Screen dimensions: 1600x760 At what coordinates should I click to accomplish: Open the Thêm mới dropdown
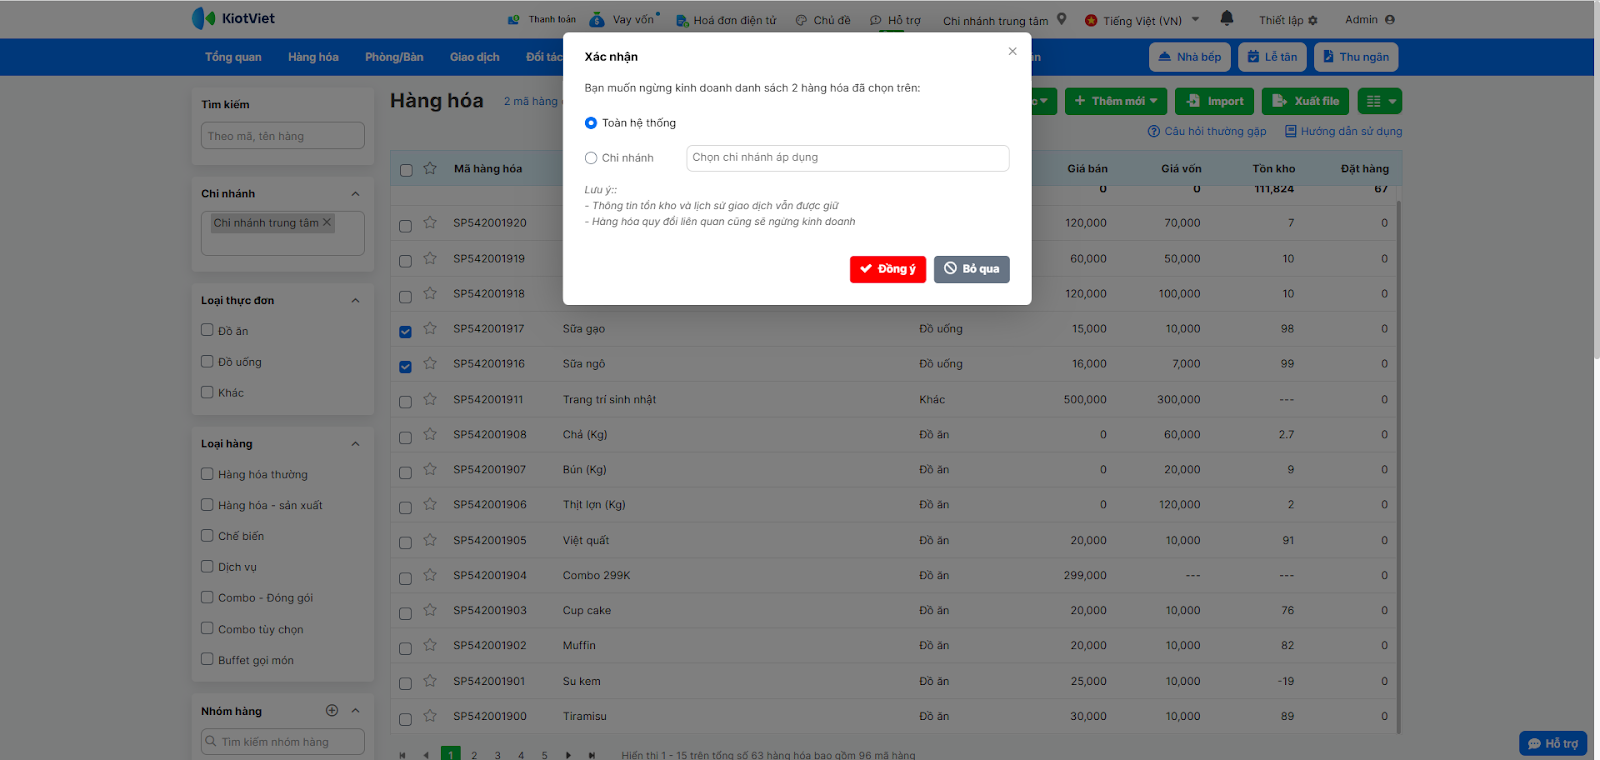tap(1115, 101)
